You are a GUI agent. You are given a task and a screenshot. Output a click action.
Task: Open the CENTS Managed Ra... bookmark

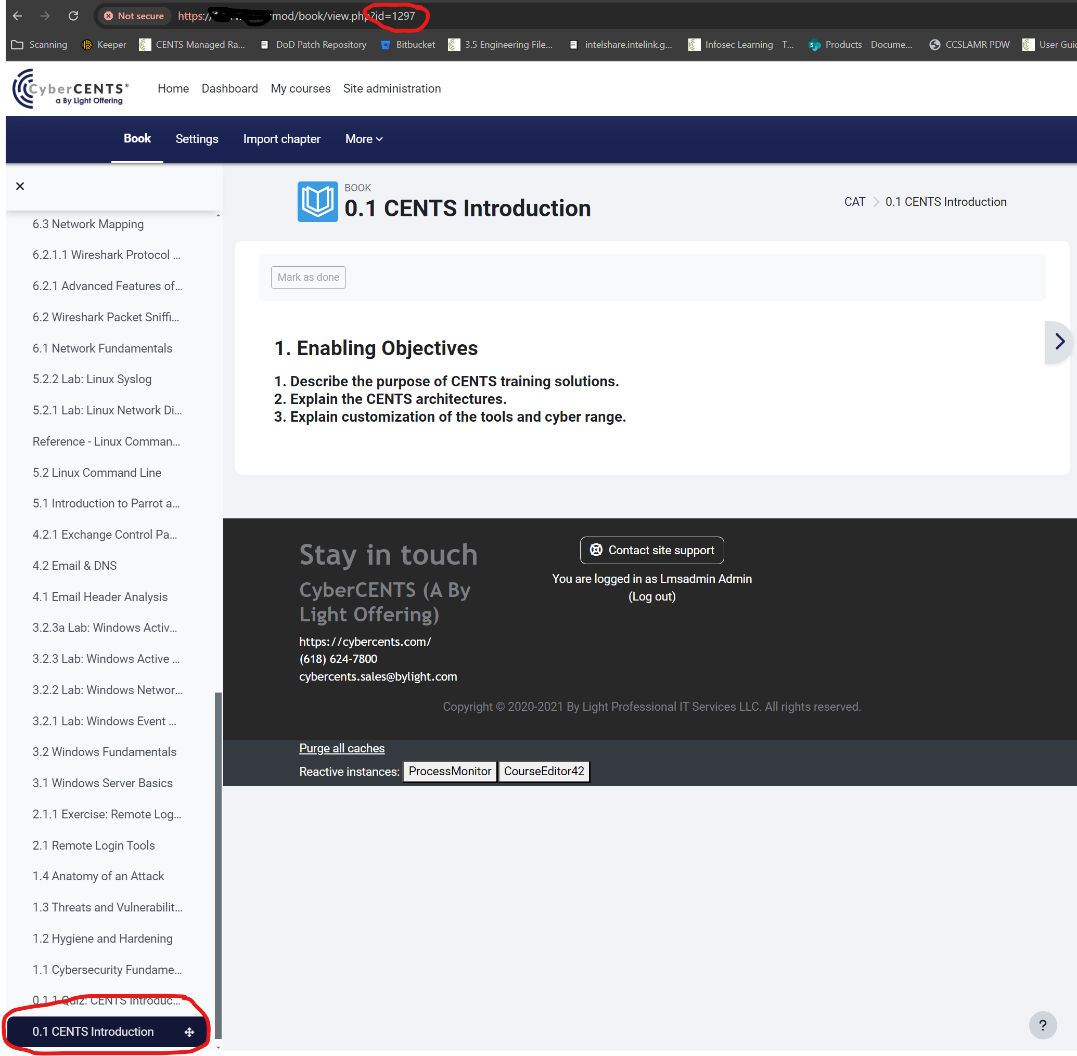tap(192, 45)
